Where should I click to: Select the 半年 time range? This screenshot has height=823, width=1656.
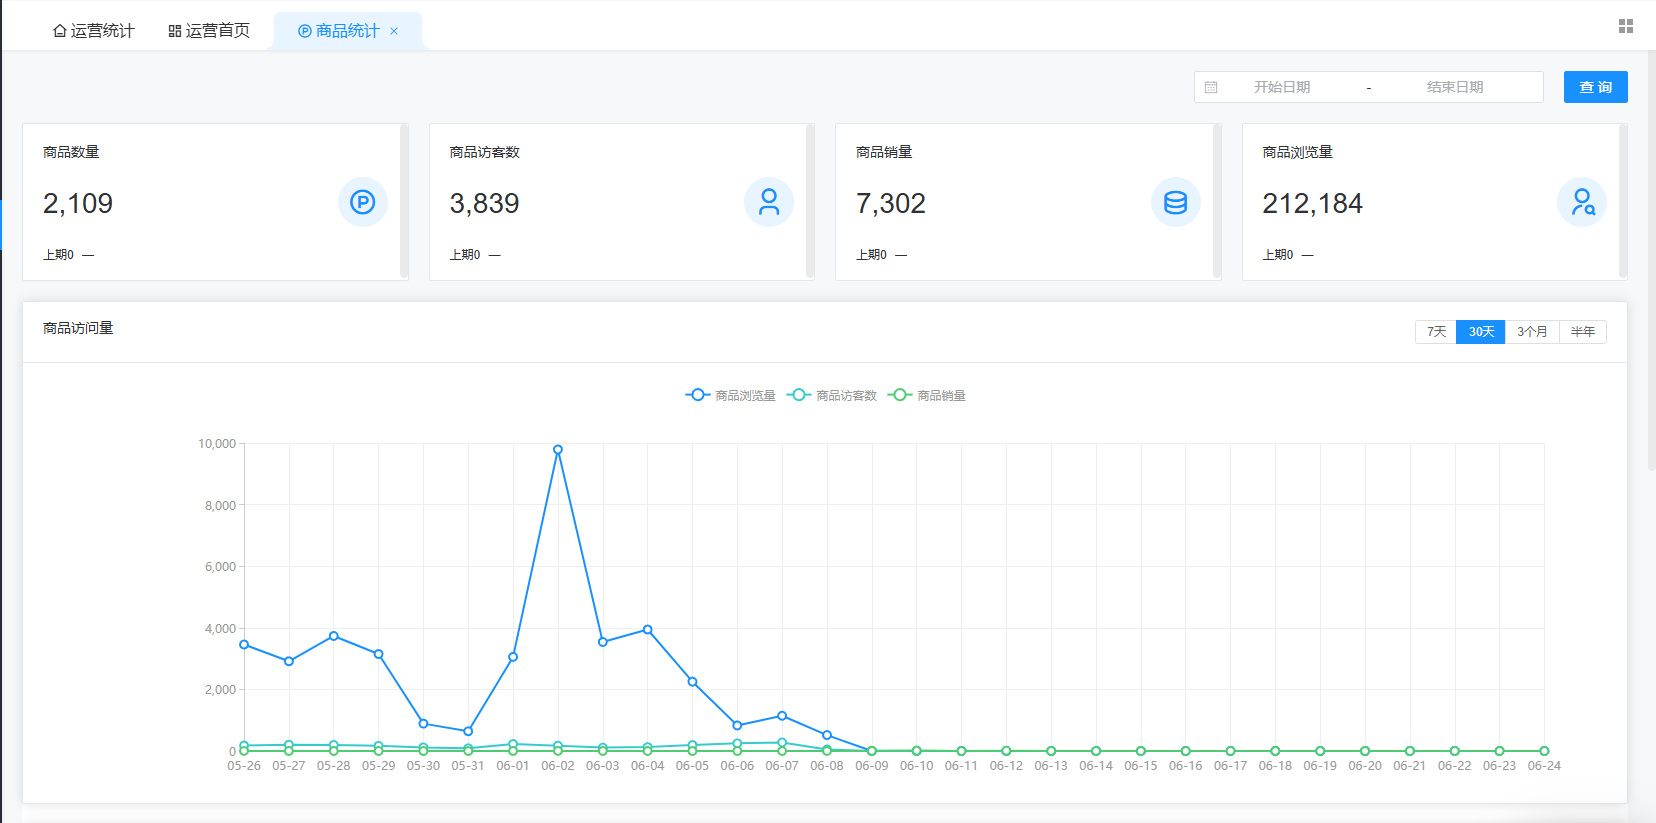[x=1583, y=332]
